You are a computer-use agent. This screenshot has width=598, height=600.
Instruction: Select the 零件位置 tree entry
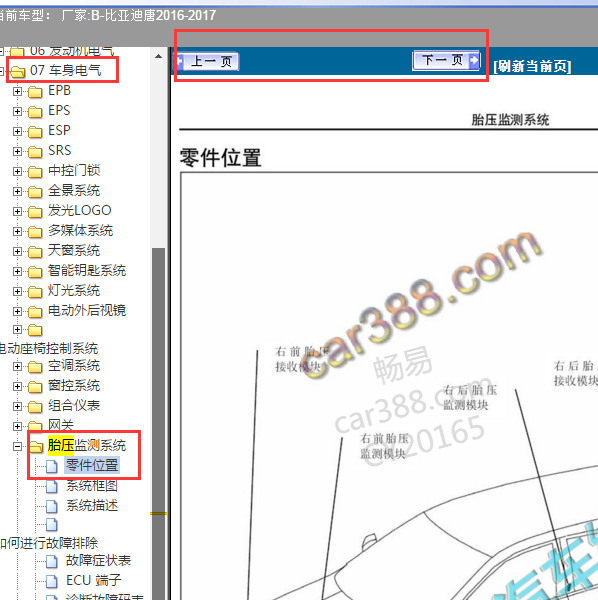92,465
